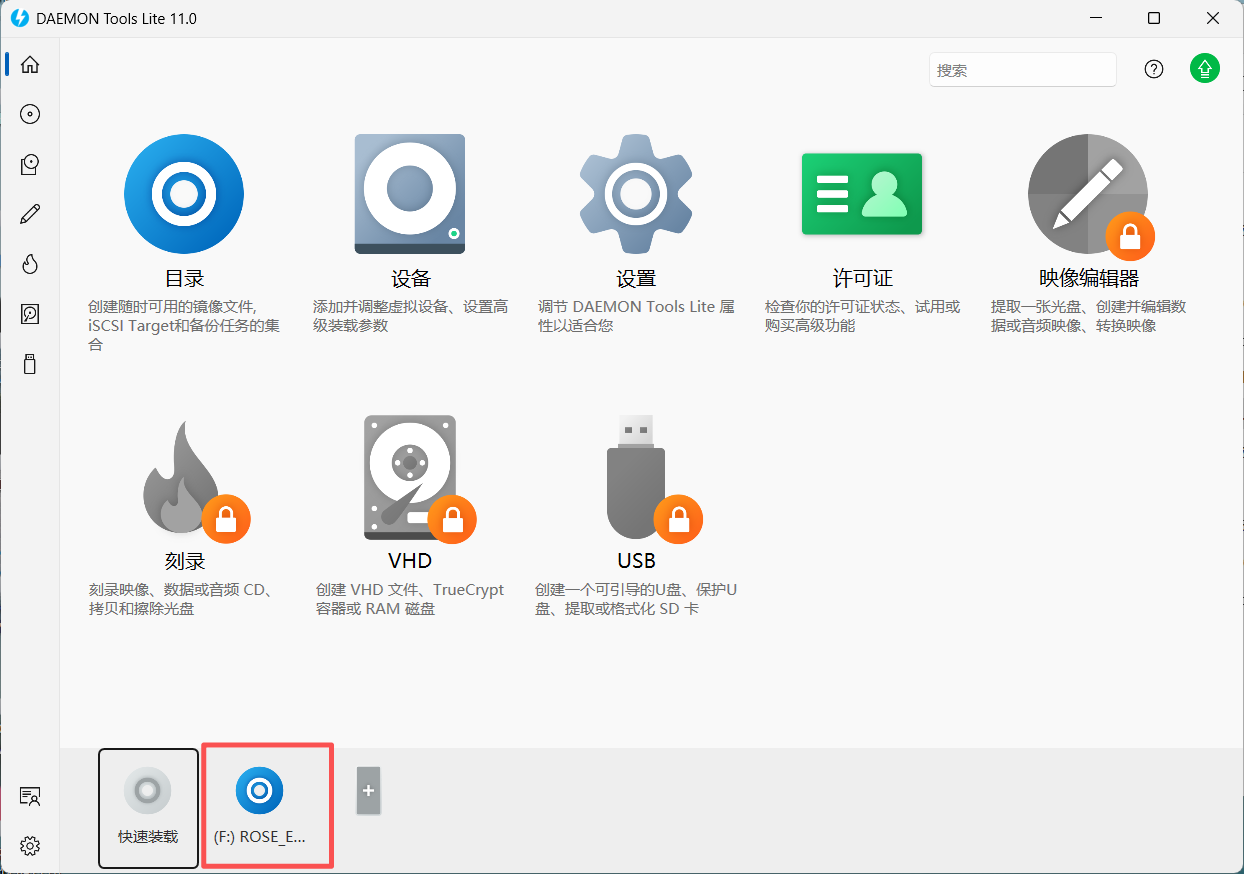Add a new drive with the plus tile
Viewport: 1244px width, 874px height.
[x=368, y=790]
